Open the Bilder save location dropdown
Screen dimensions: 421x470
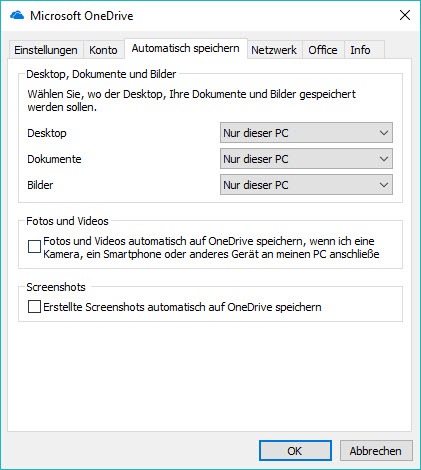pyautogui.click(x=306, y=185)
